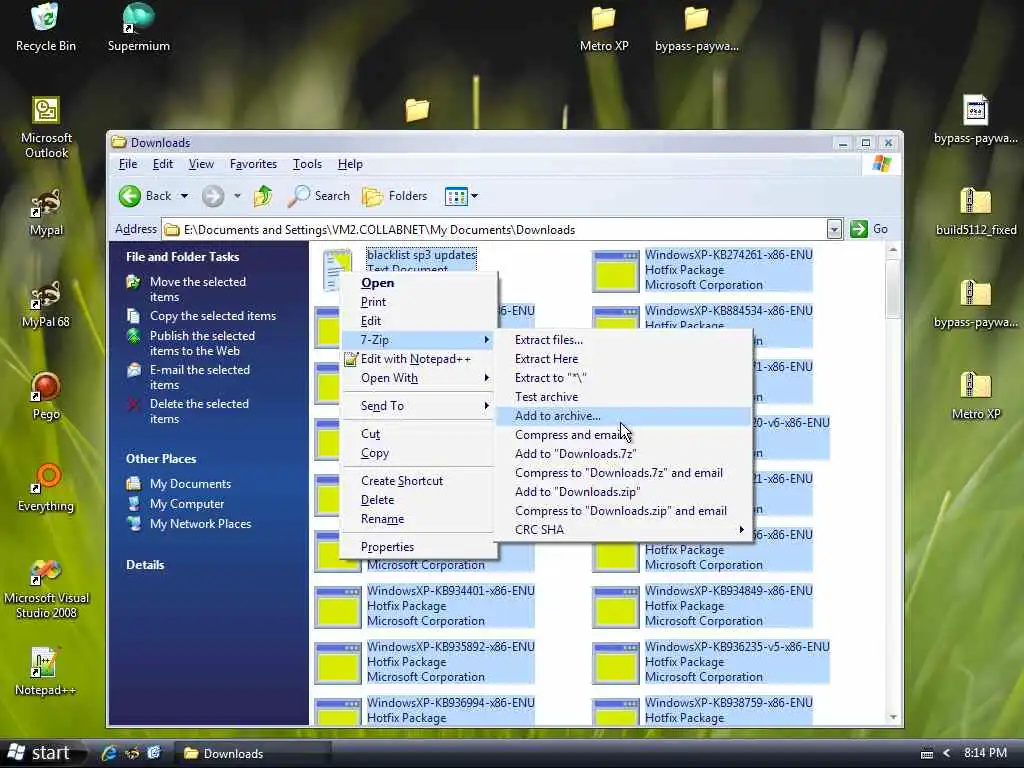Open the address bar dropdown list
The image size is (1024, 768).
pos(834,229)
